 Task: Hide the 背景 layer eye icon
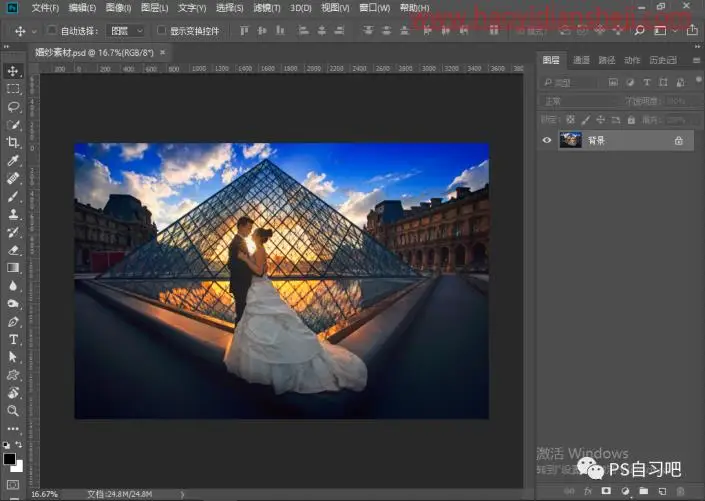[547, 140]
